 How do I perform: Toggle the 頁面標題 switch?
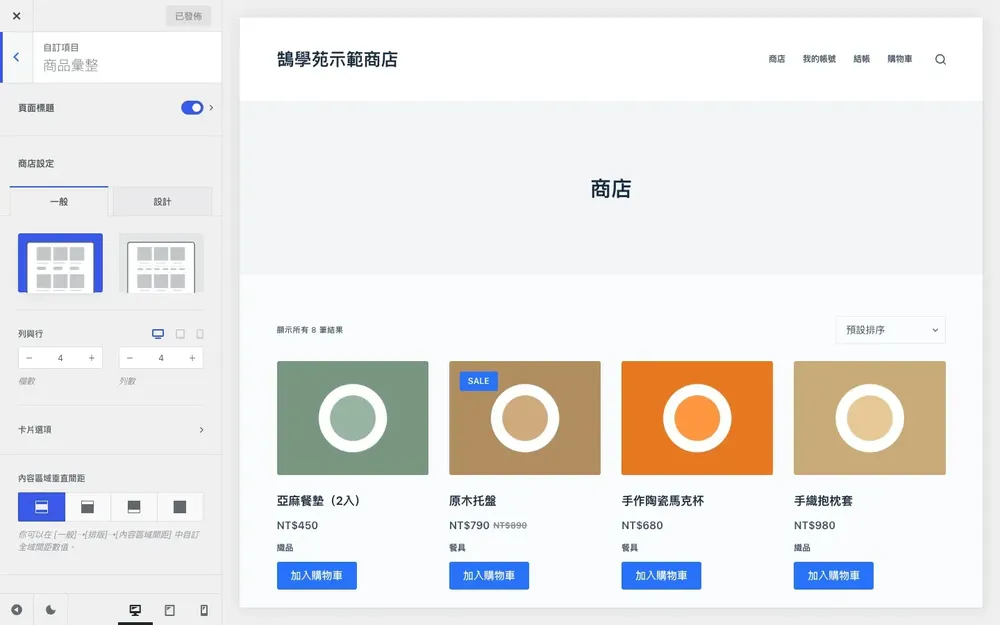pos(192,108)
